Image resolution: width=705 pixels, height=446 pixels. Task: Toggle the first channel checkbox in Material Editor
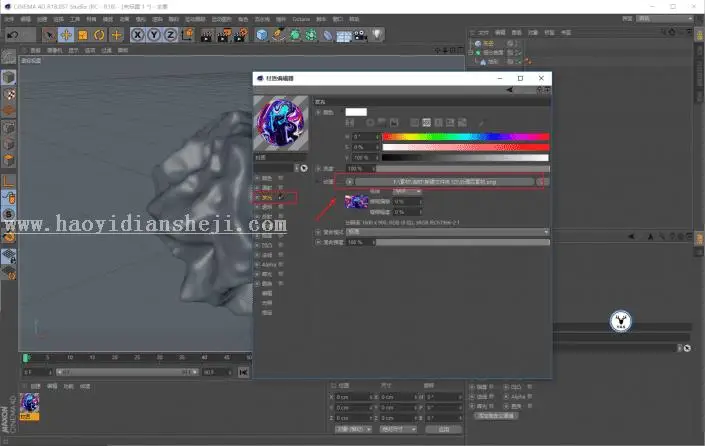click(x=281, y=178)
